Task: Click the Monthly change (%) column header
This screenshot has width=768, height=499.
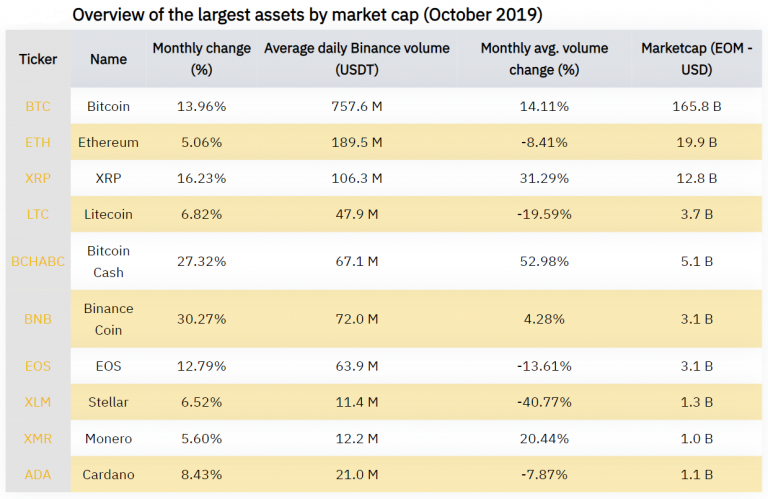Action: coord(190,59)
